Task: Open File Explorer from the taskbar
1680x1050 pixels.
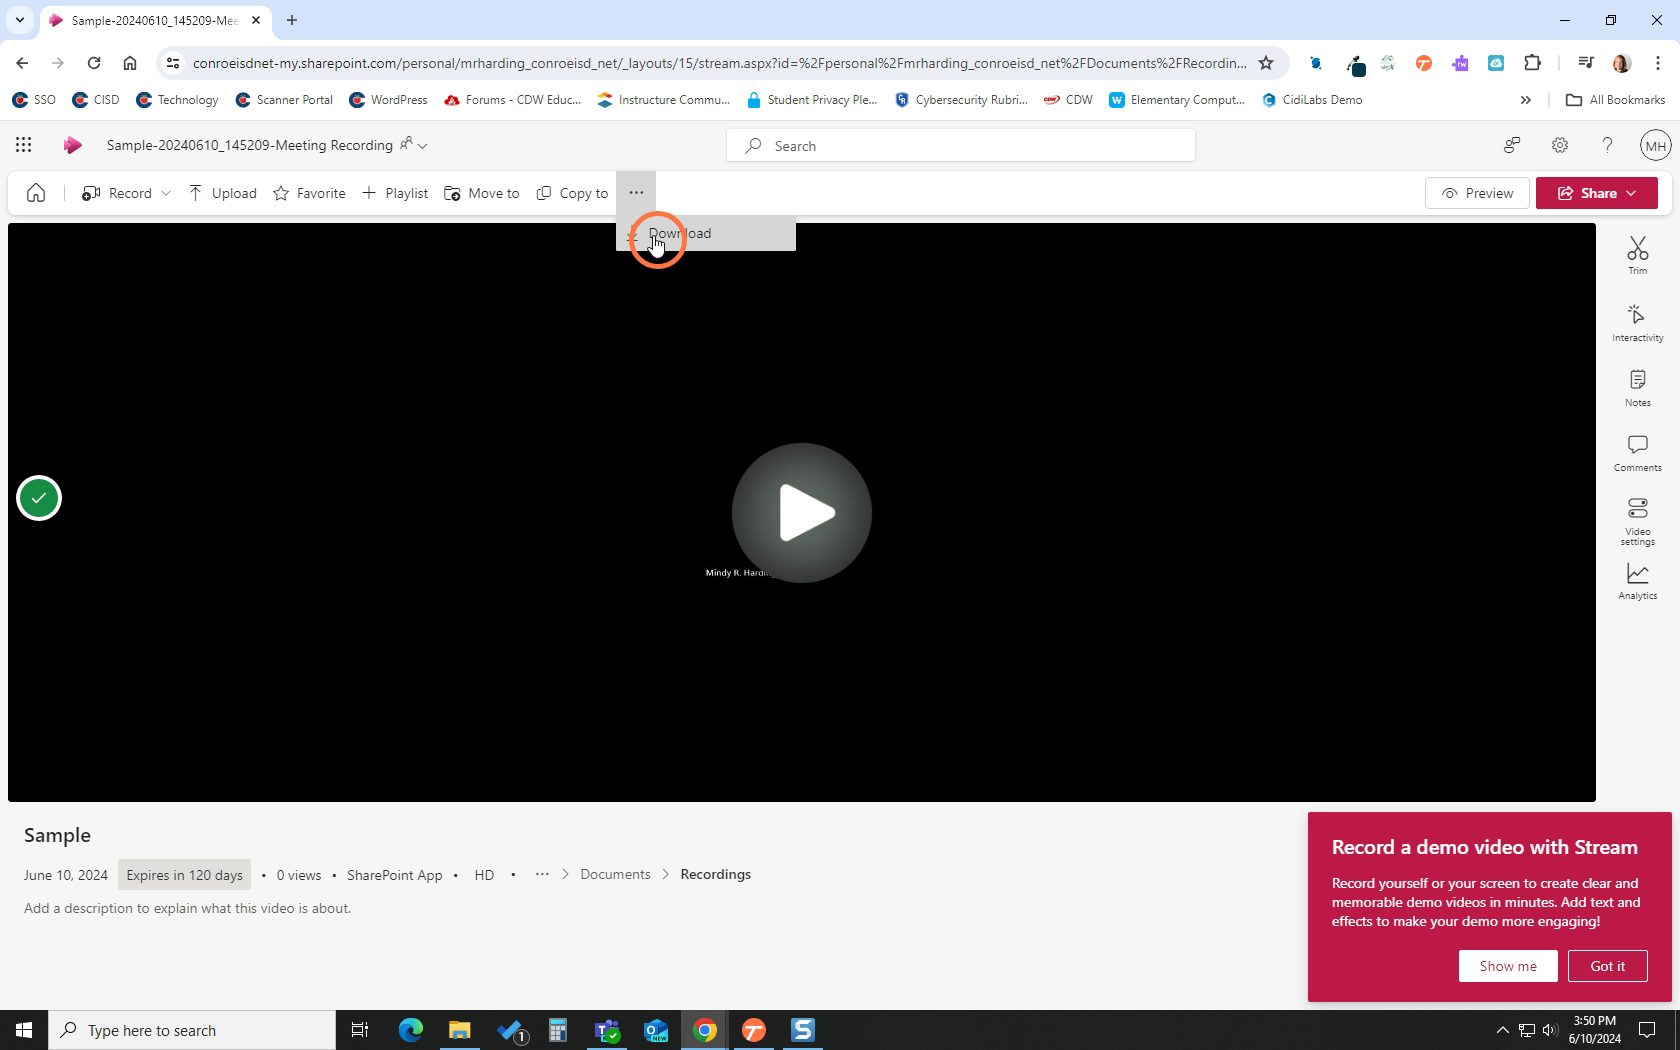Action: [x=459, y=1030]
